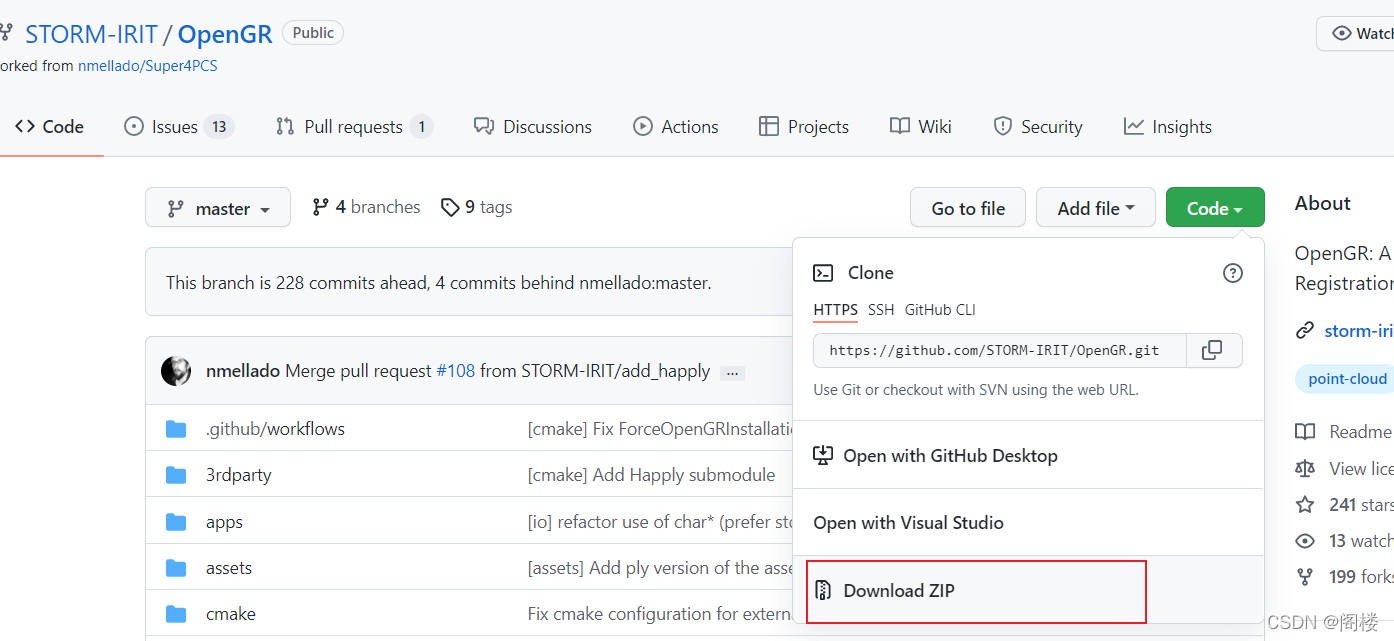Open the Insights tab
The height and width of the screenshot is (641, 1394).
(1168, 127)
